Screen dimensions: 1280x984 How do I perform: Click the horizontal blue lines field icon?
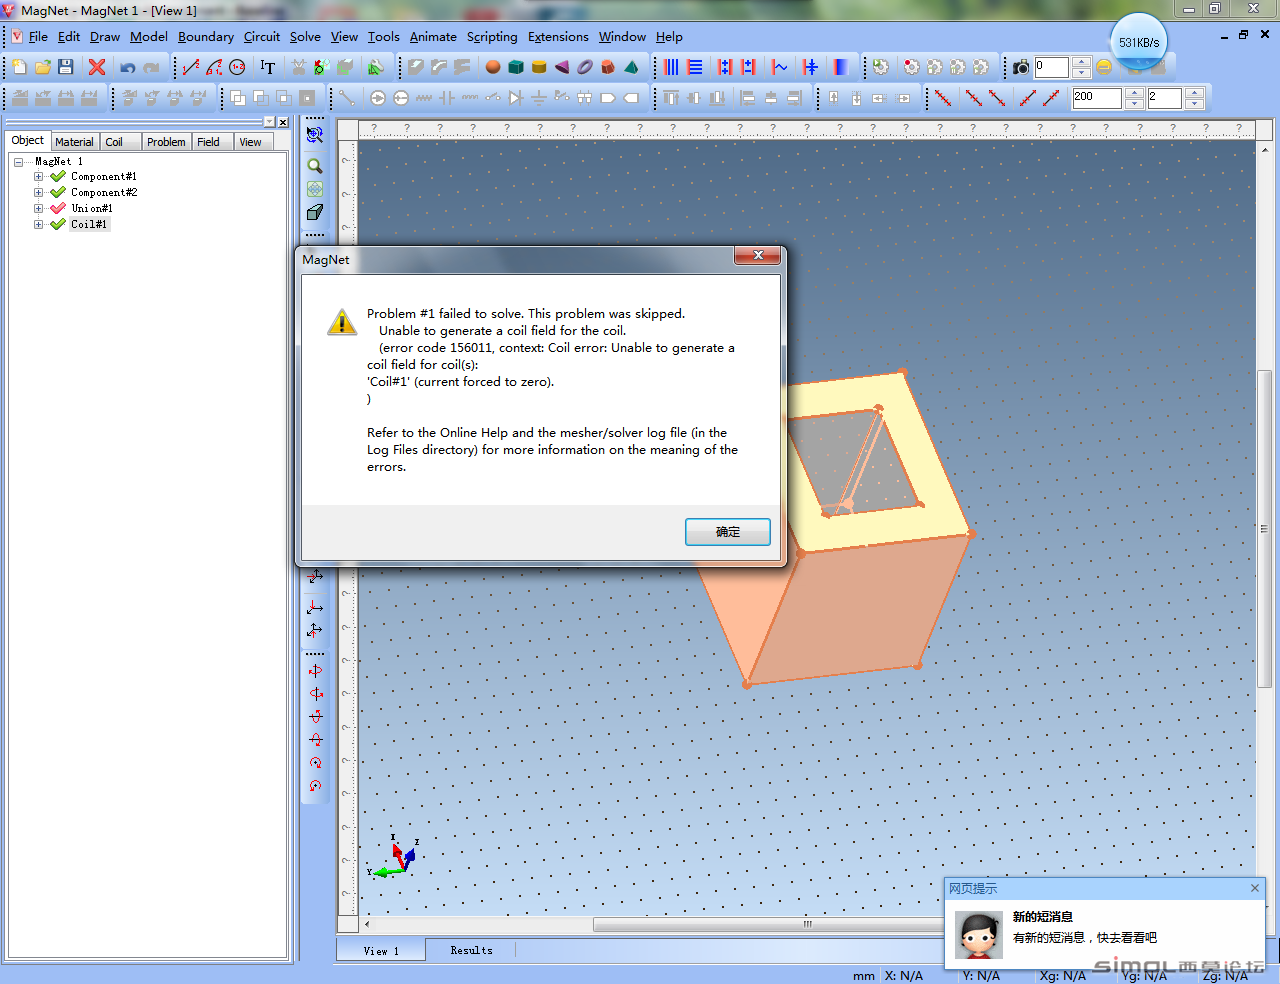pyautogui.click(x=695, y=67)
